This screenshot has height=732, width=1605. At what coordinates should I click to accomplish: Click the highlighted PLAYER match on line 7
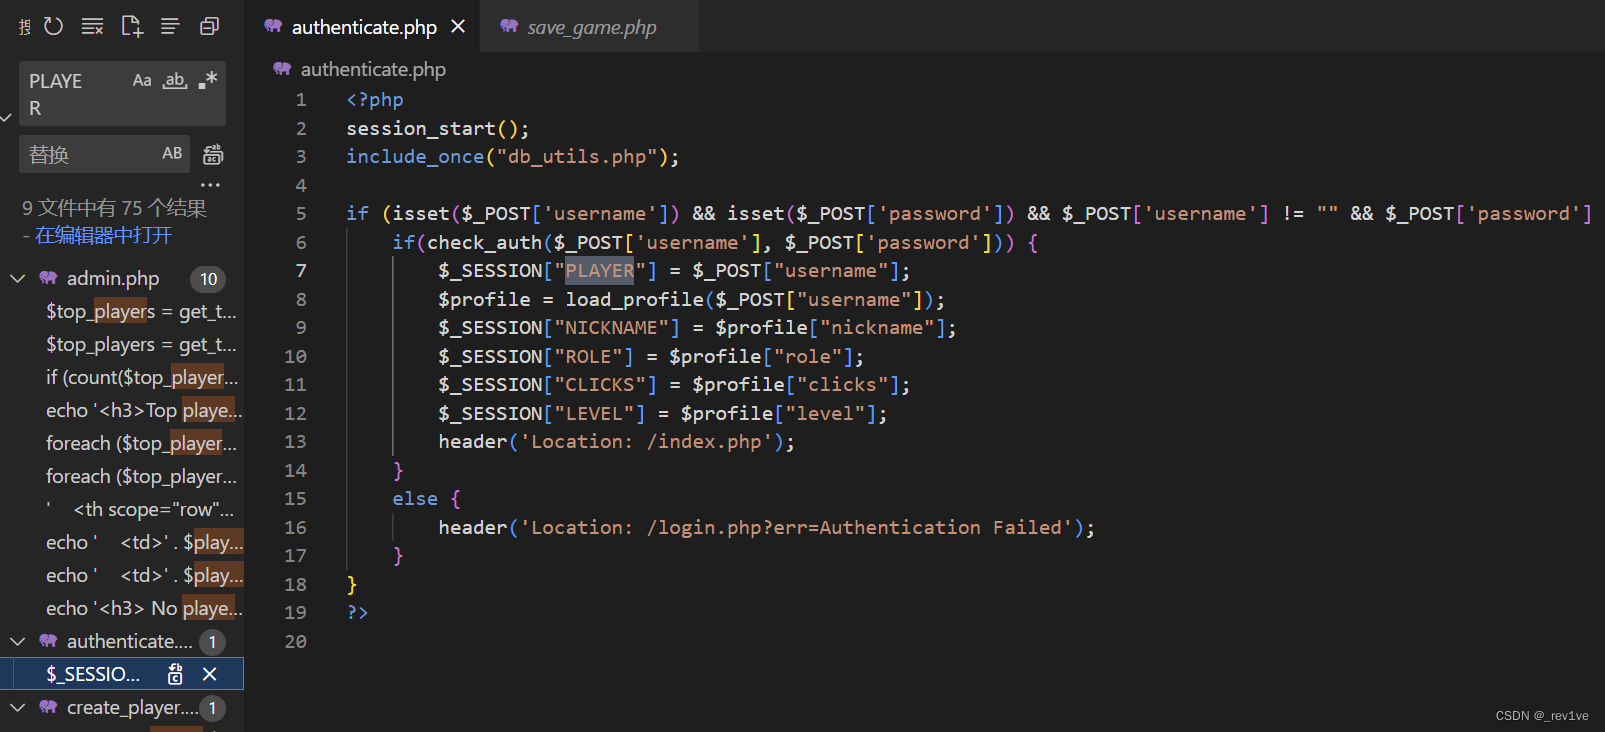tap(600, 270)
